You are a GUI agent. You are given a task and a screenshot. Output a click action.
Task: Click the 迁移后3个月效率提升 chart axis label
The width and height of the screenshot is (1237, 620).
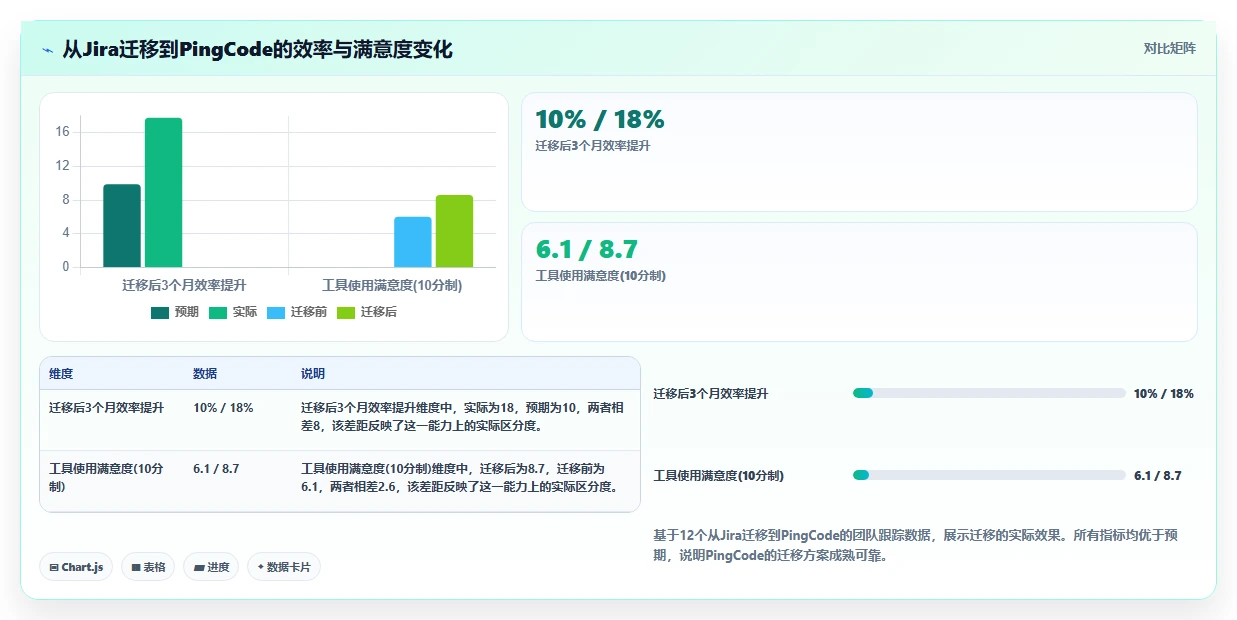(184, 285)
